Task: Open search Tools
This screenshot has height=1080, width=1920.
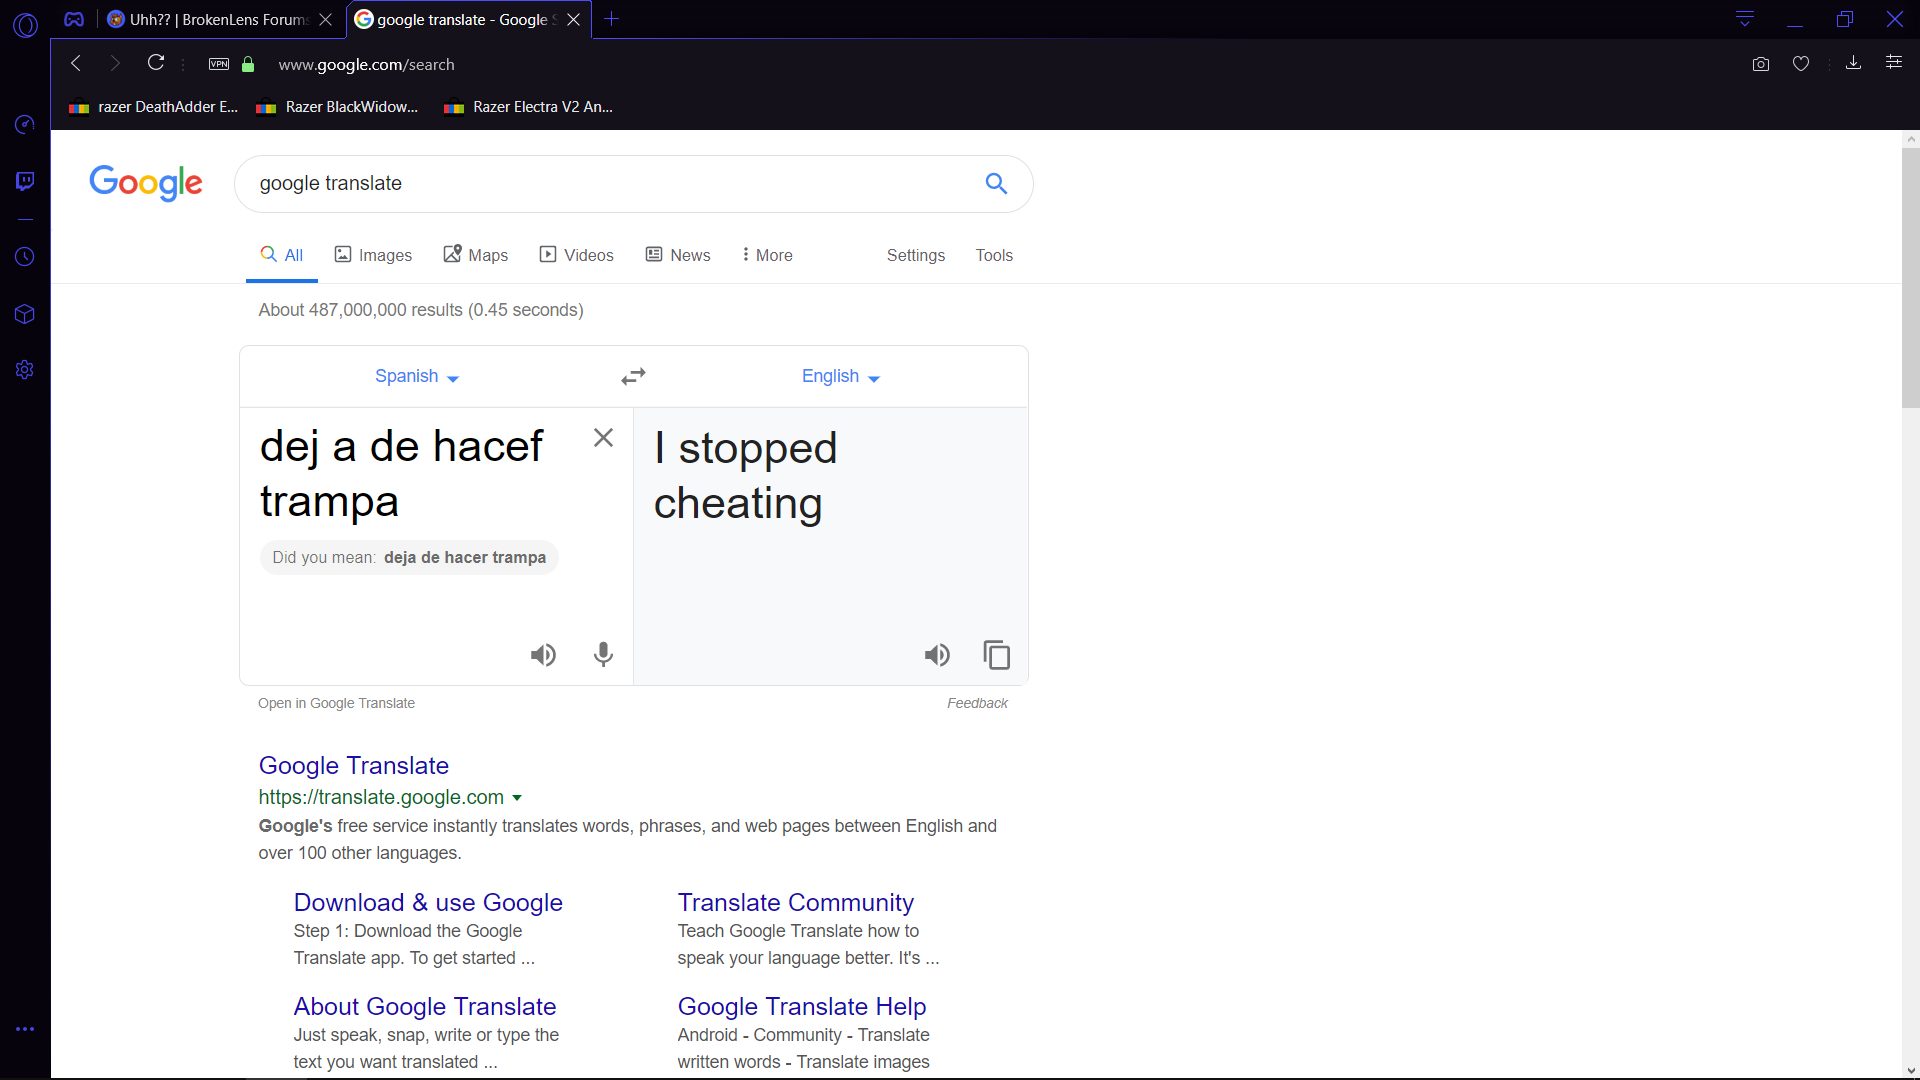Action: (x=994, y=255)
